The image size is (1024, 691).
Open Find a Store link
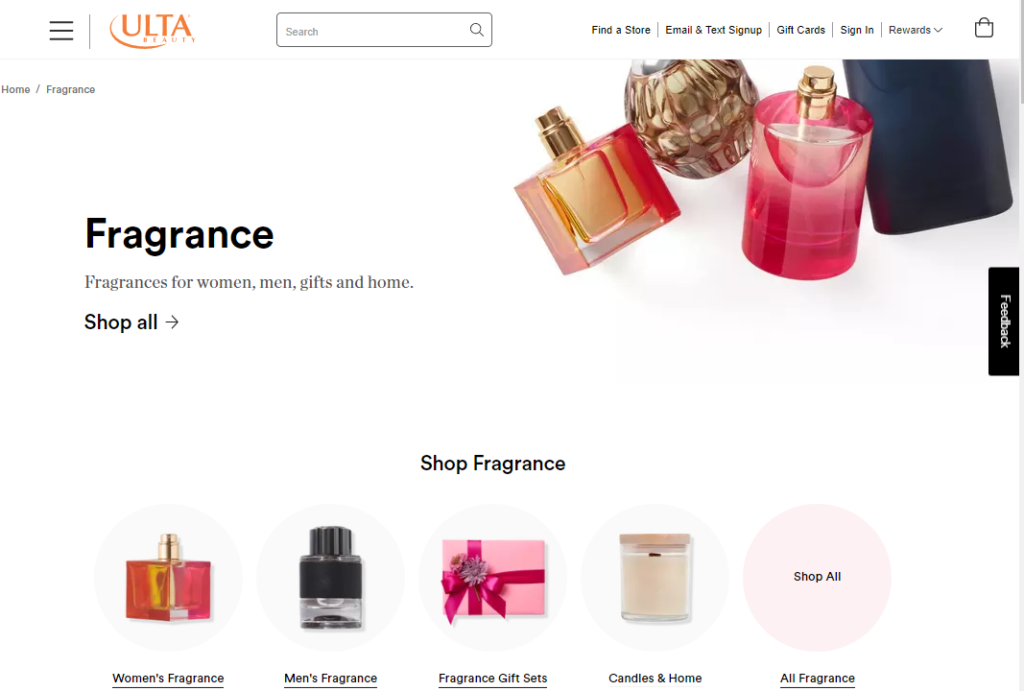[620, 30]
